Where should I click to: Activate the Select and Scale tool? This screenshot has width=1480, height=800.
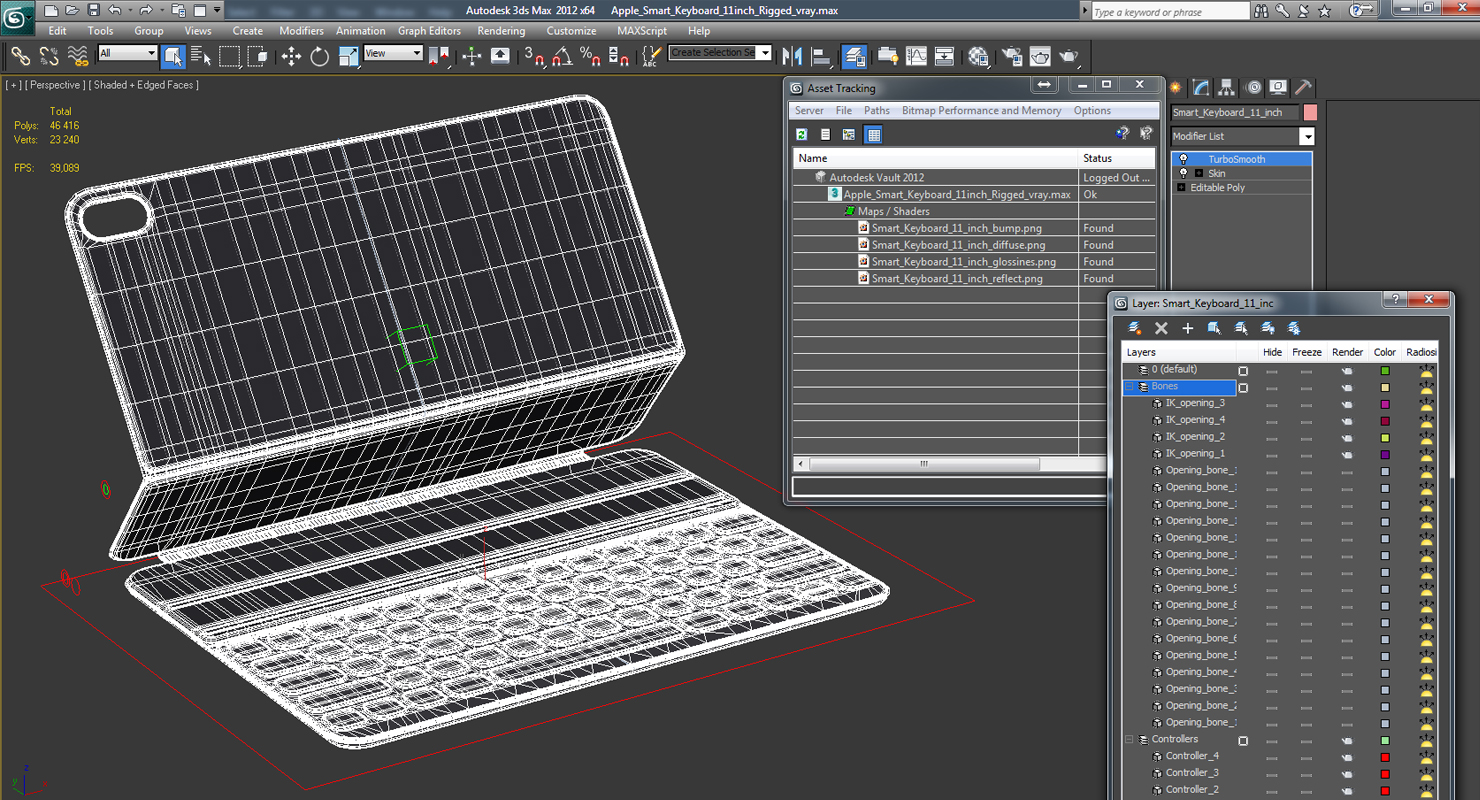[x=348, y=56]
